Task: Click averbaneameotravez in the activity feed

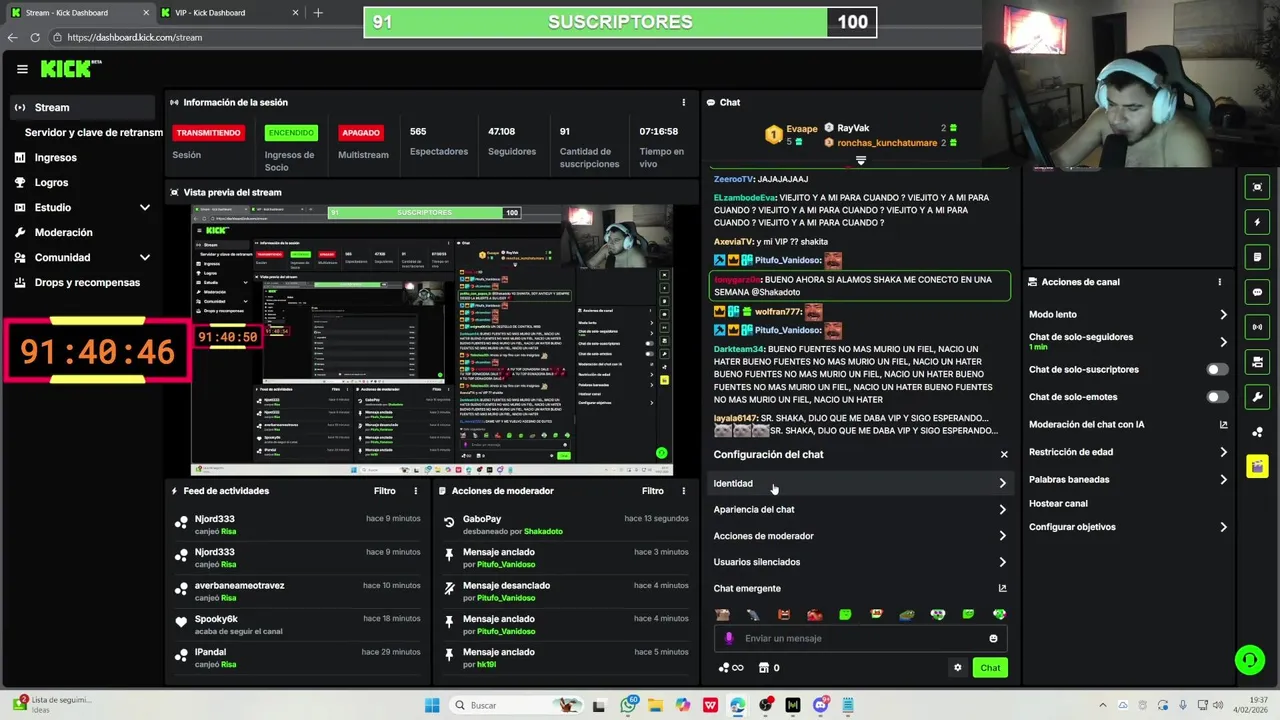Action: (x=240, y=585)
